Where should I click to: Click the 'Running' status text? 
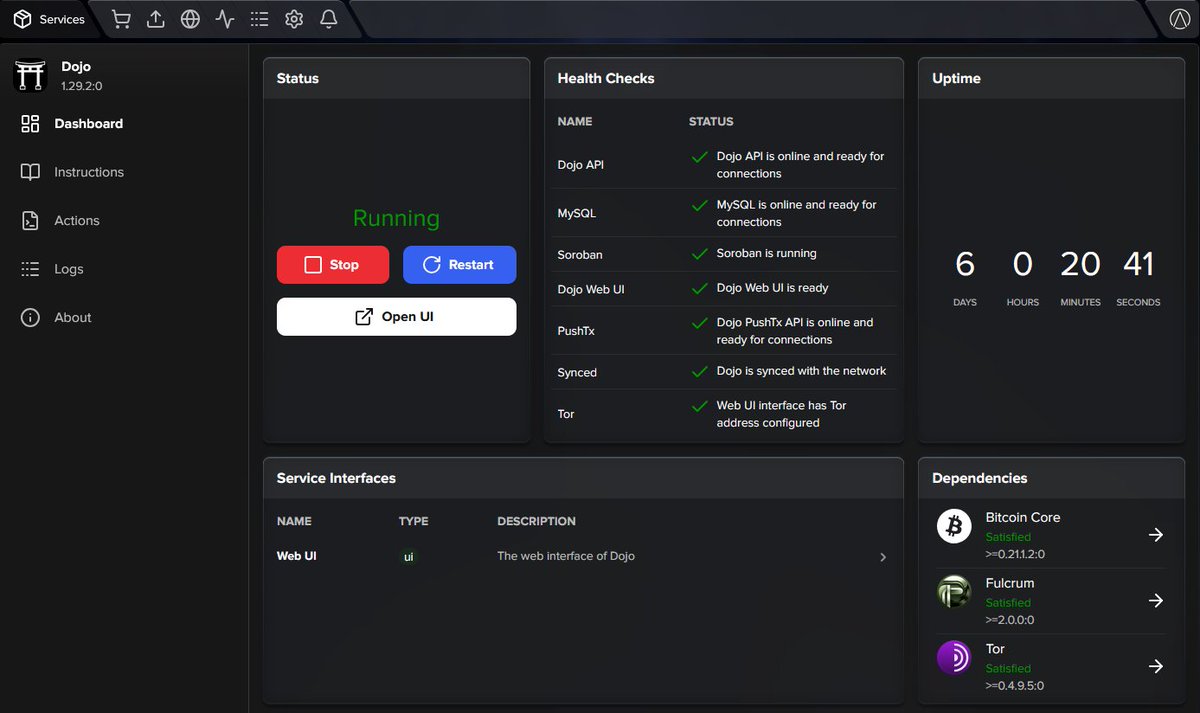point(396,218)
